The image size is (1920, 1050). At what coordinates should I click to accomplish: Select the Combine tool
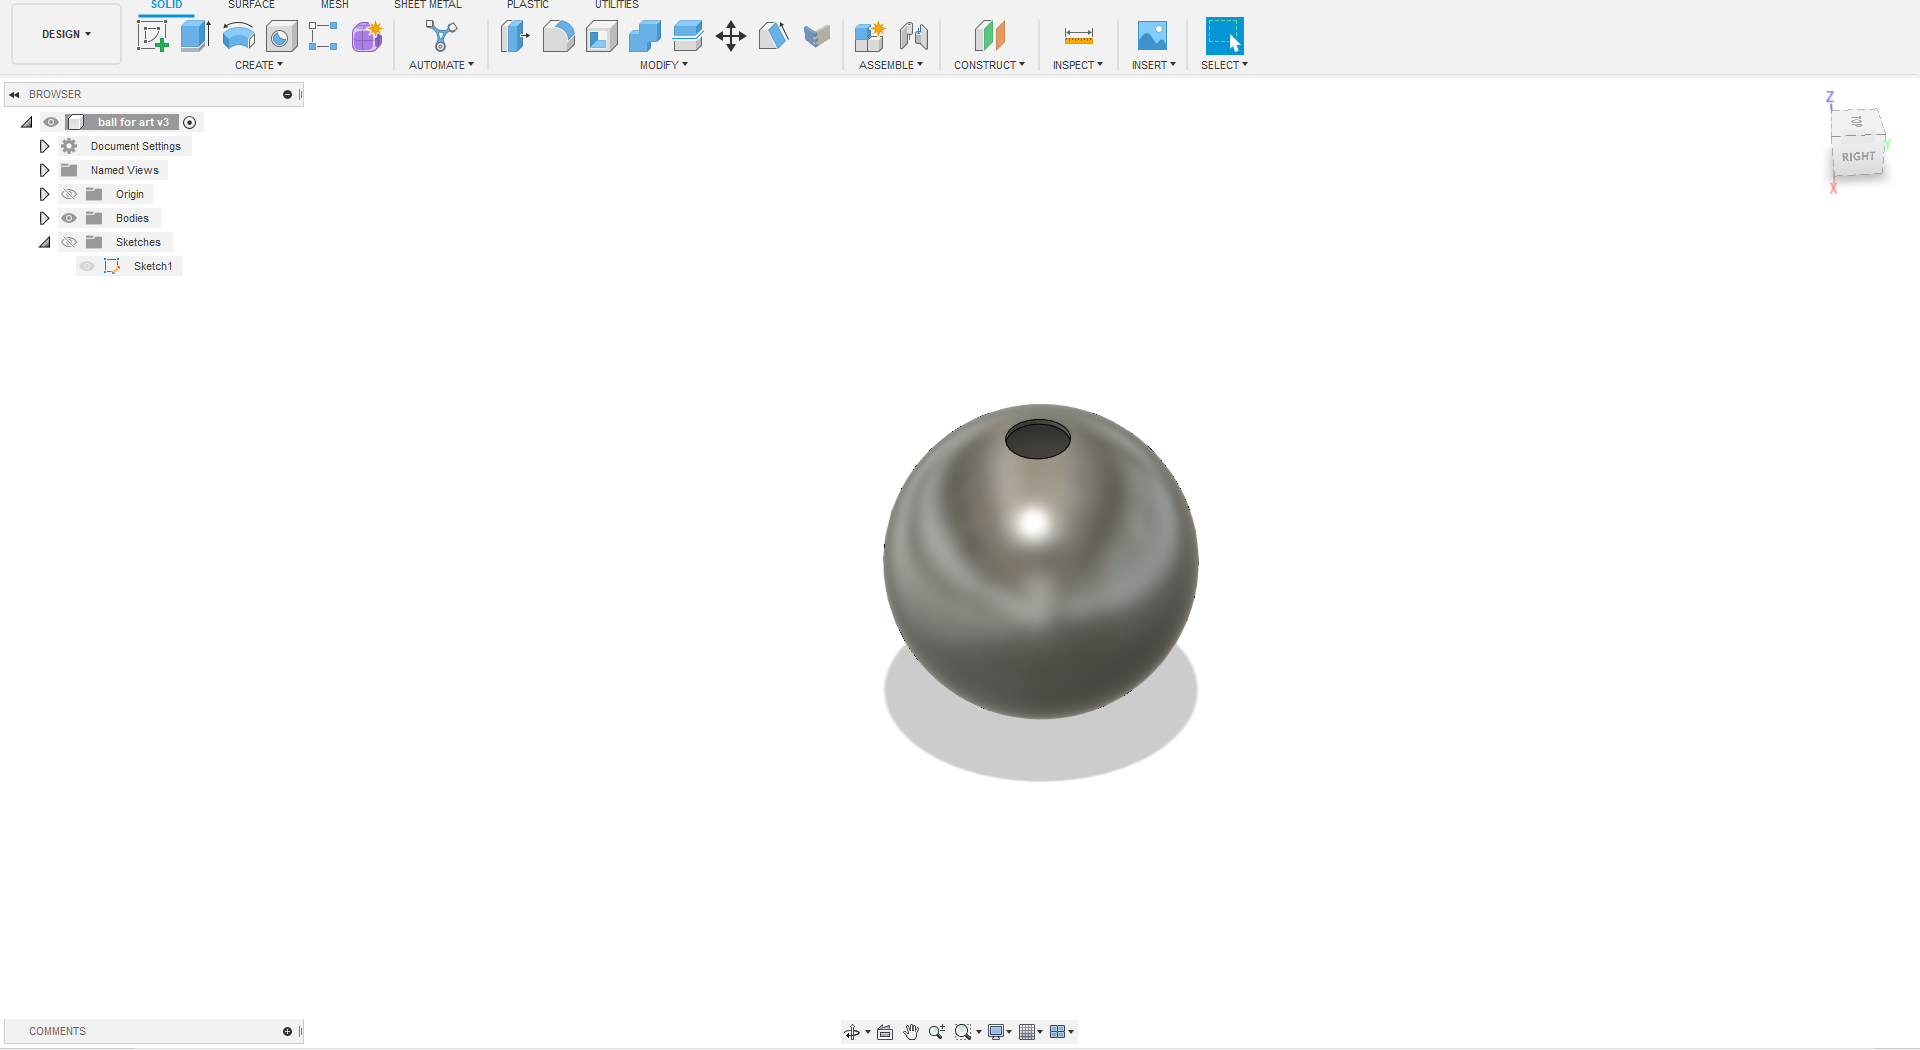click(x=645, y=37)
